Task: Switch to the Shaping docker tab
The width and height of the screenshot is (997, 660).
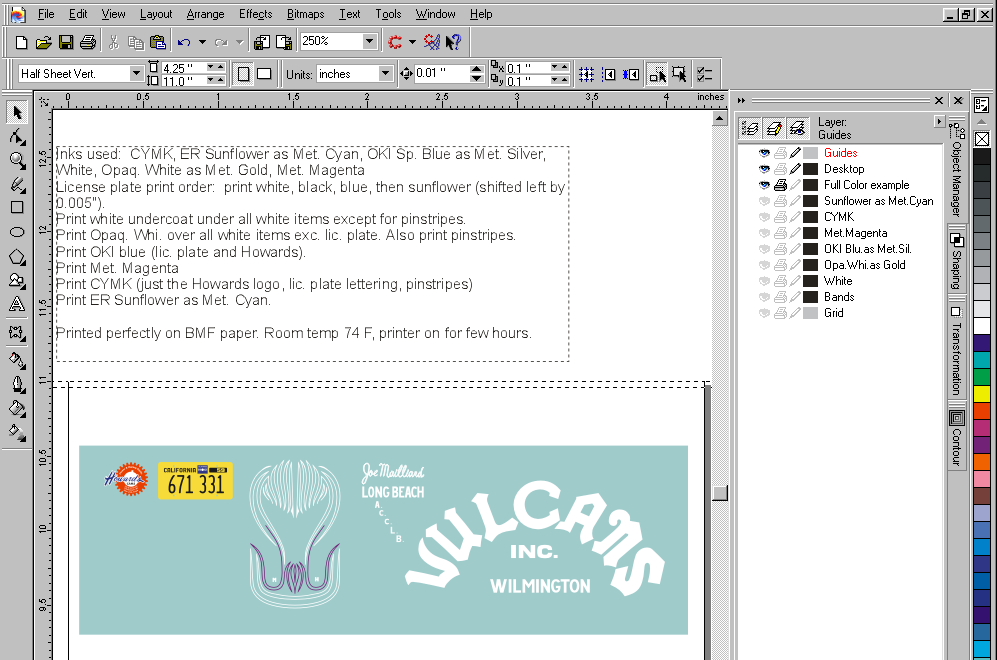Action: click(x=957, y=259)
